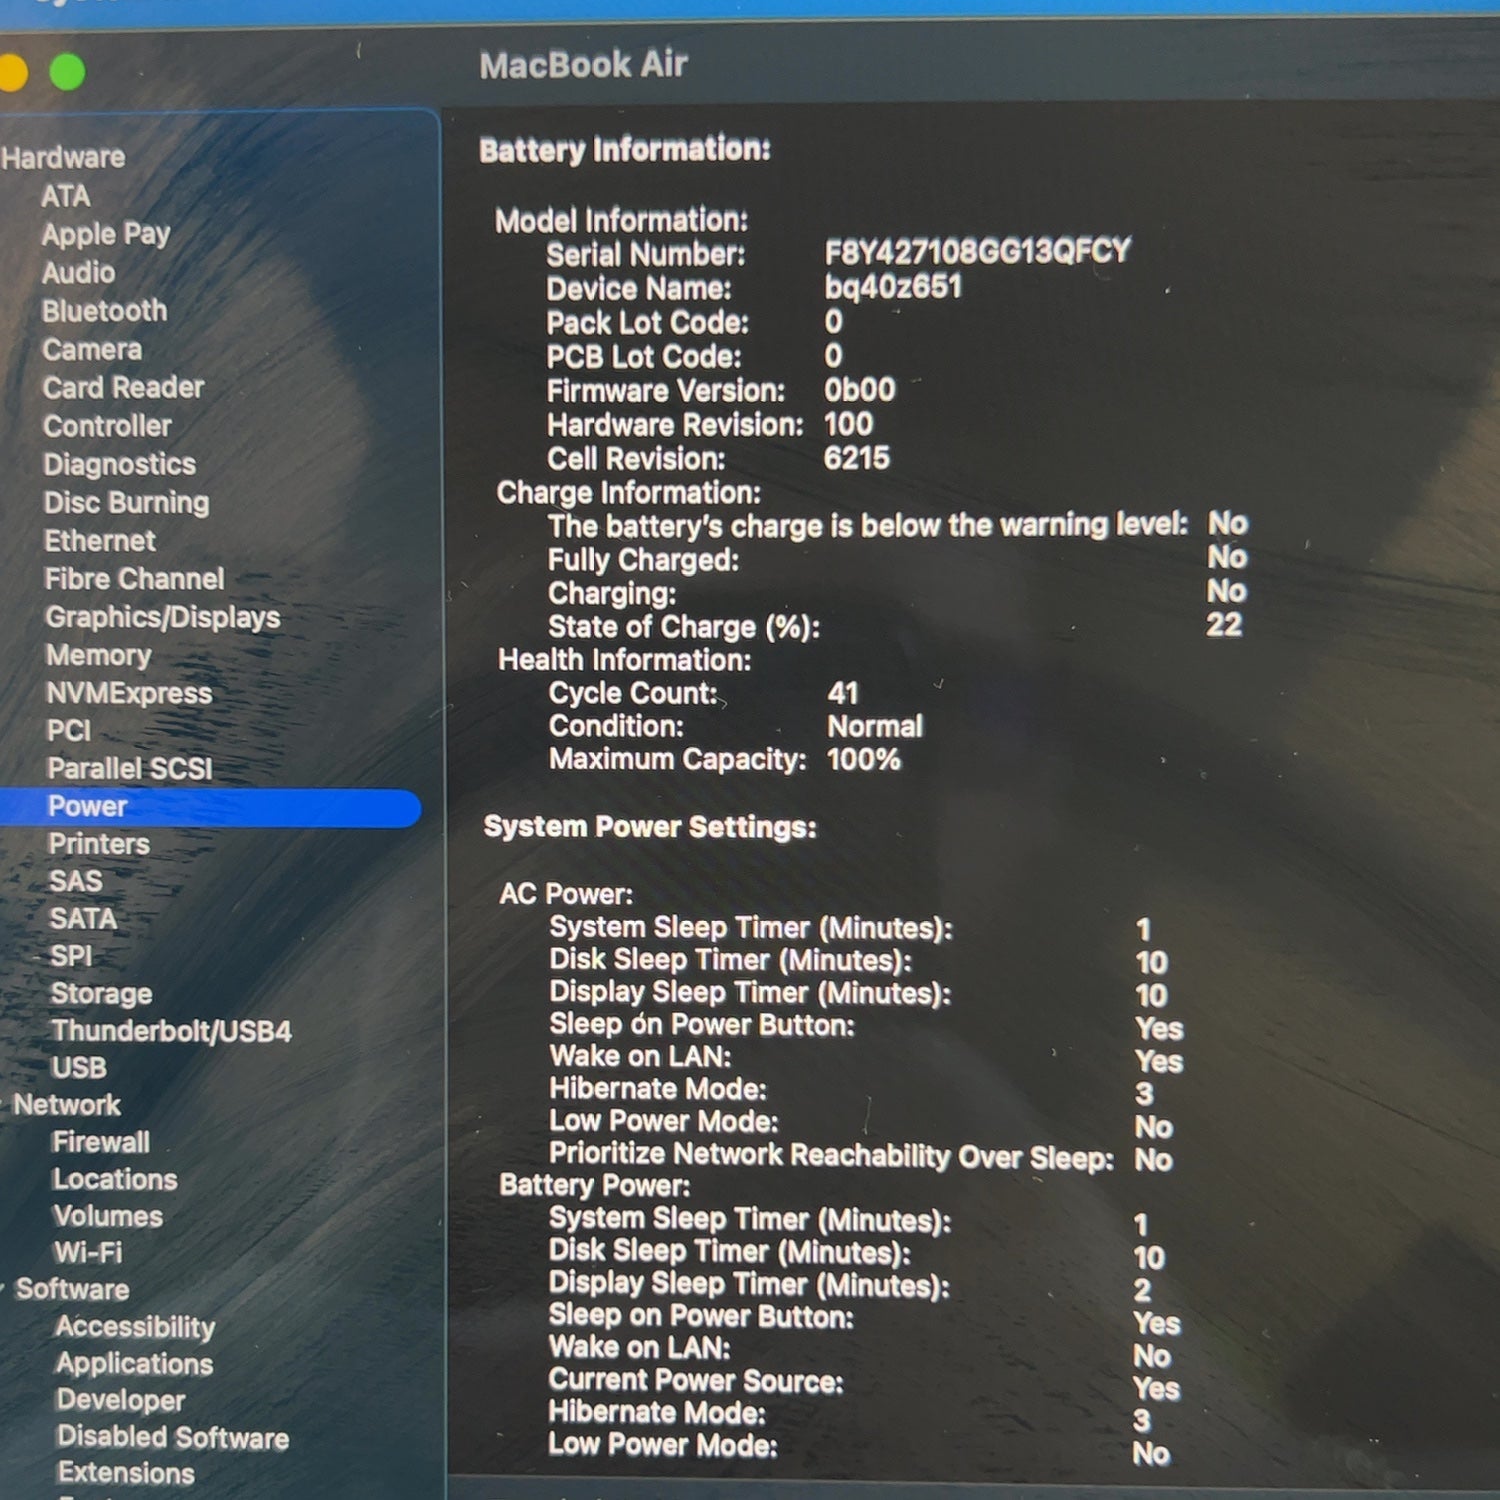Select serial number F8Y427108GG13QFCY
The height and width of the screenshot is (1500, 1500).
[977, 251]
